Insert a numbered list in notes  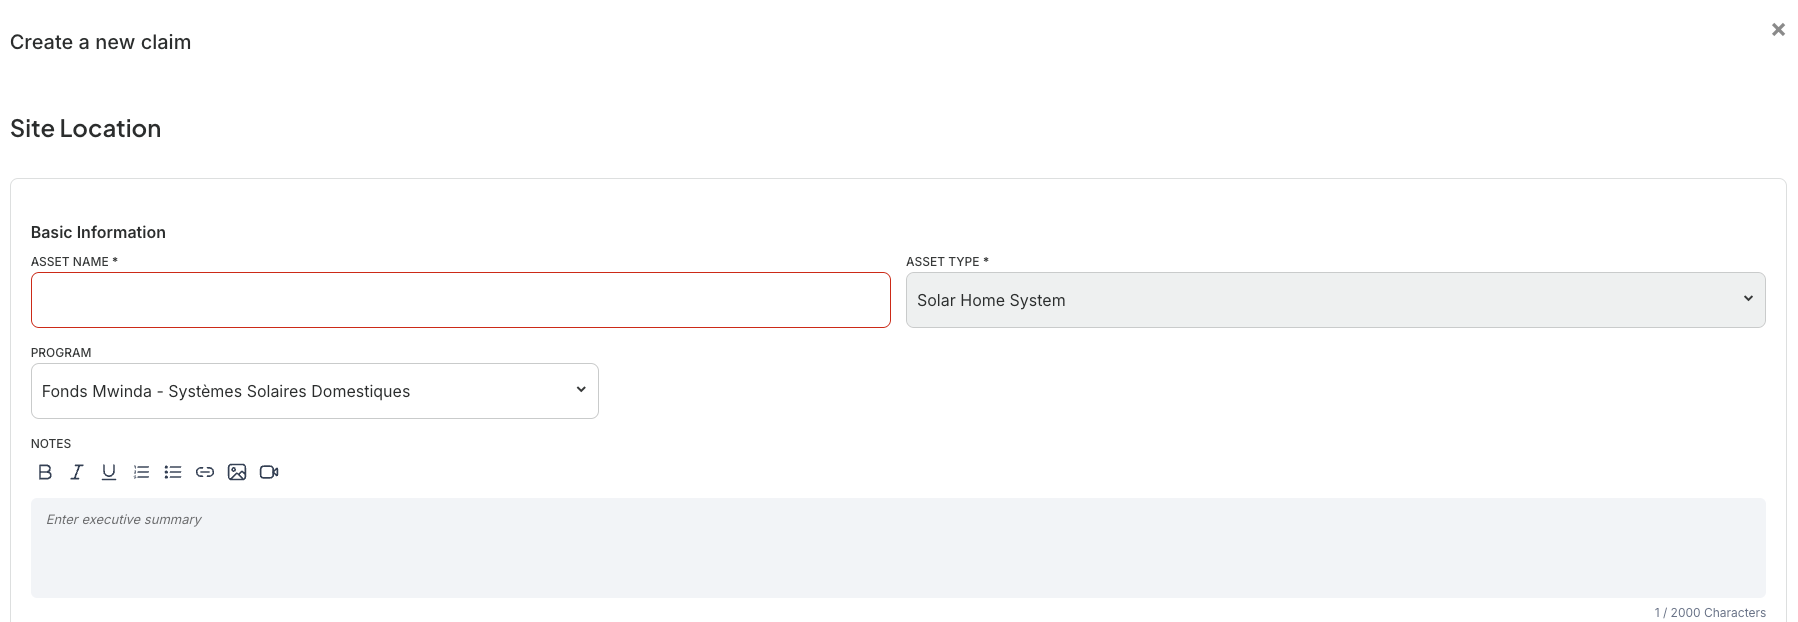[141, 472]
